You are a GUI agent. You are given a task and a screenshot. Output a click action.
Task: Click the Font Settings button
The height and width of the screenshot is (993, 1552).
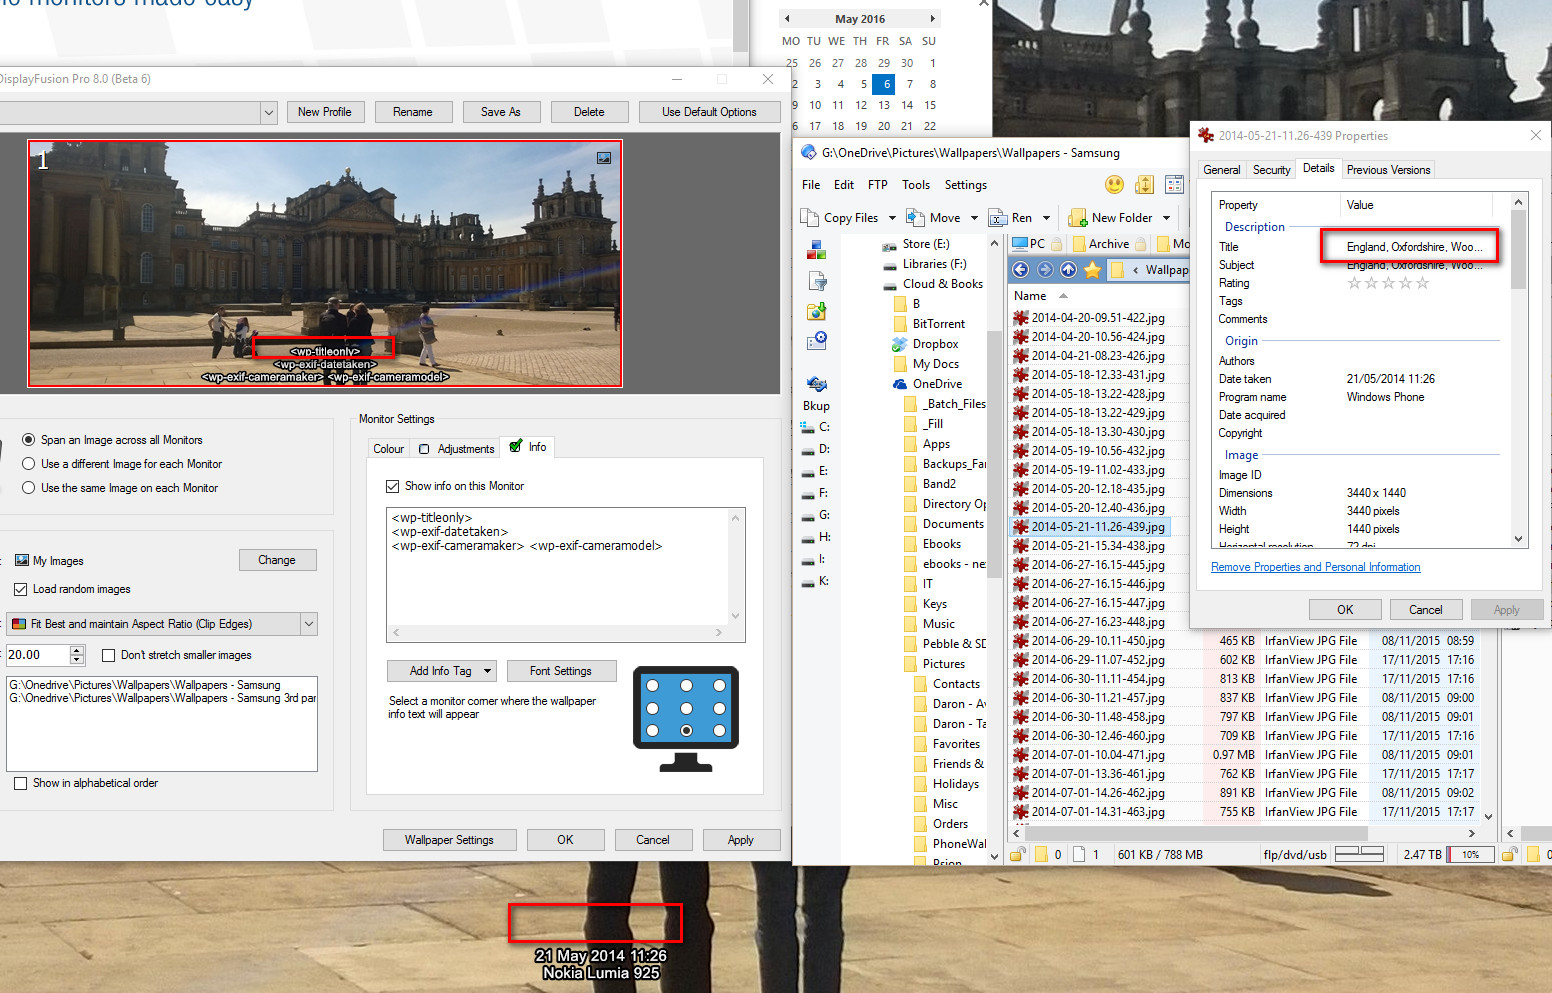coord(560,671)
